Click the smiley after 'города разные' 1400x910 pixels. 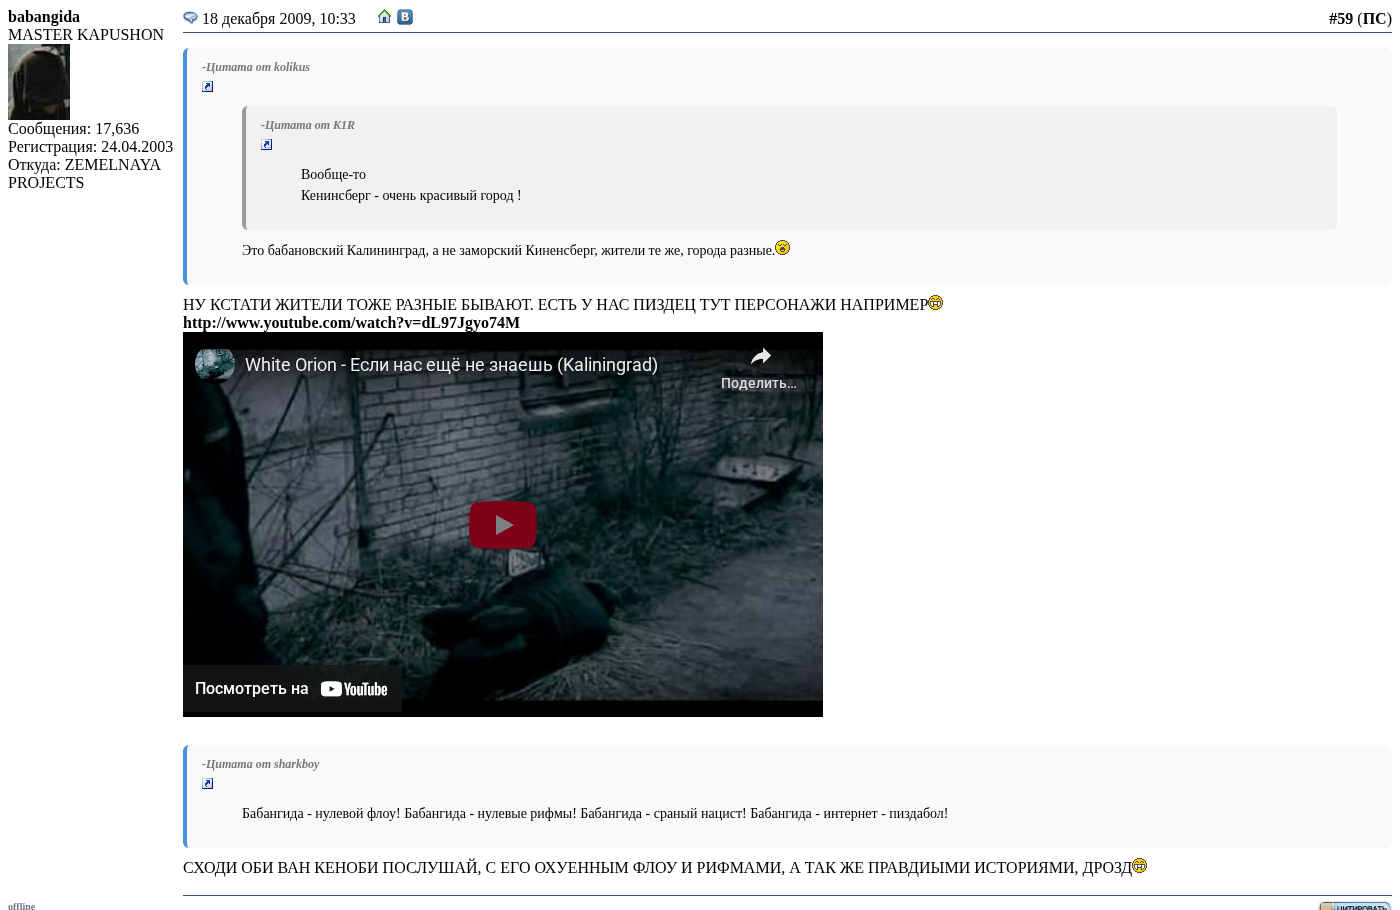(x=783, y=248)
